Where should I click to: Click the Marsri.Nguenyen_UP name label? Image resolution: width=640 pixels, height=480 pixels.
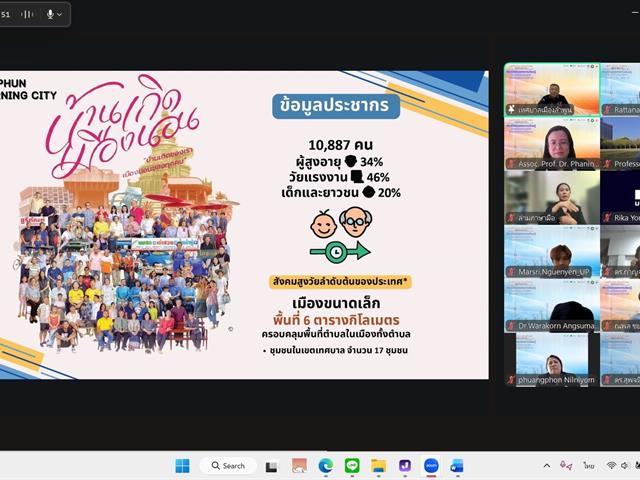(x=554, y=272)
